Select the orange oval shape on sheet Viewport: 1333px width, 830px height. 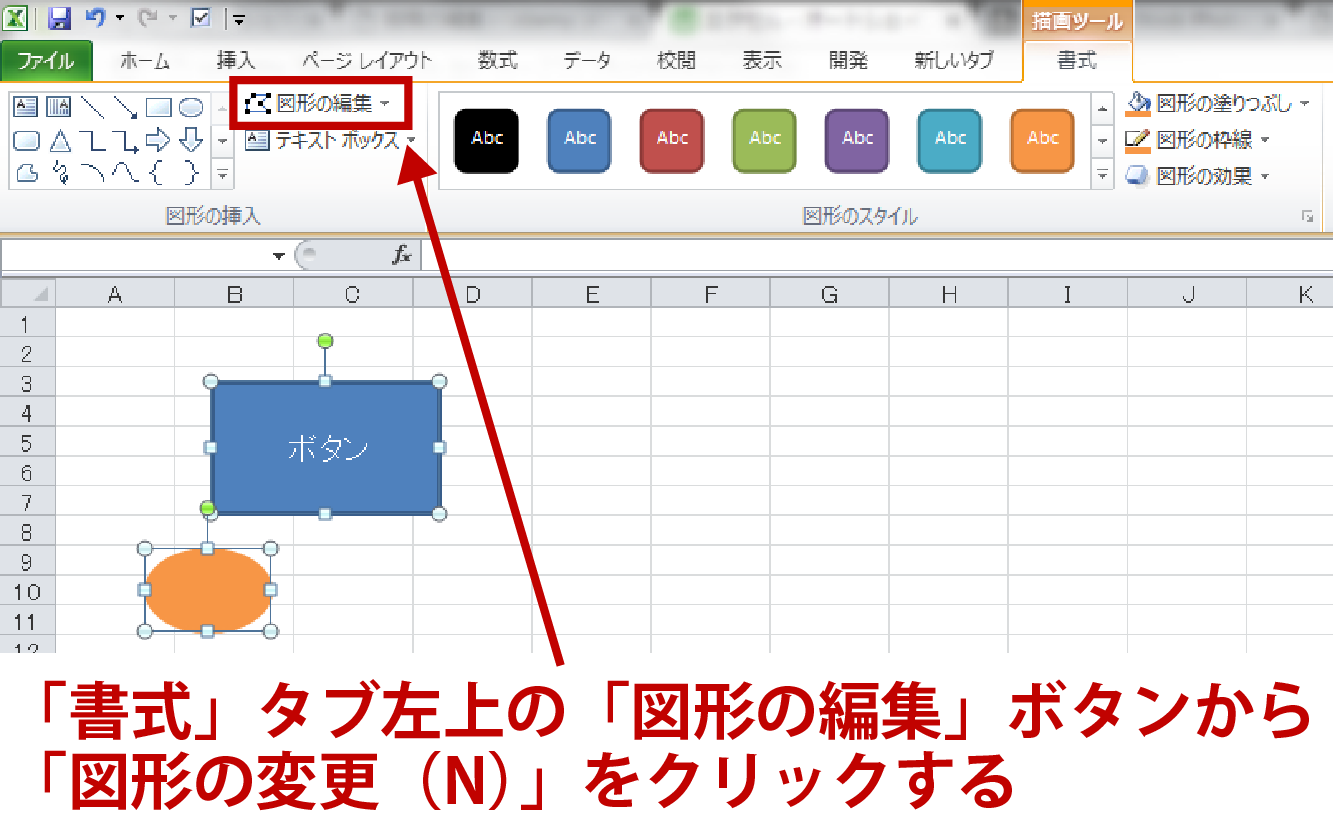208,590
